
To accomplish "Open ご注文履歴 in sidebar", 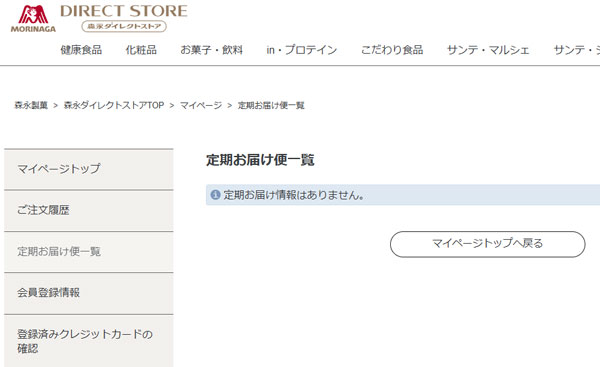I will coord(89,210).
